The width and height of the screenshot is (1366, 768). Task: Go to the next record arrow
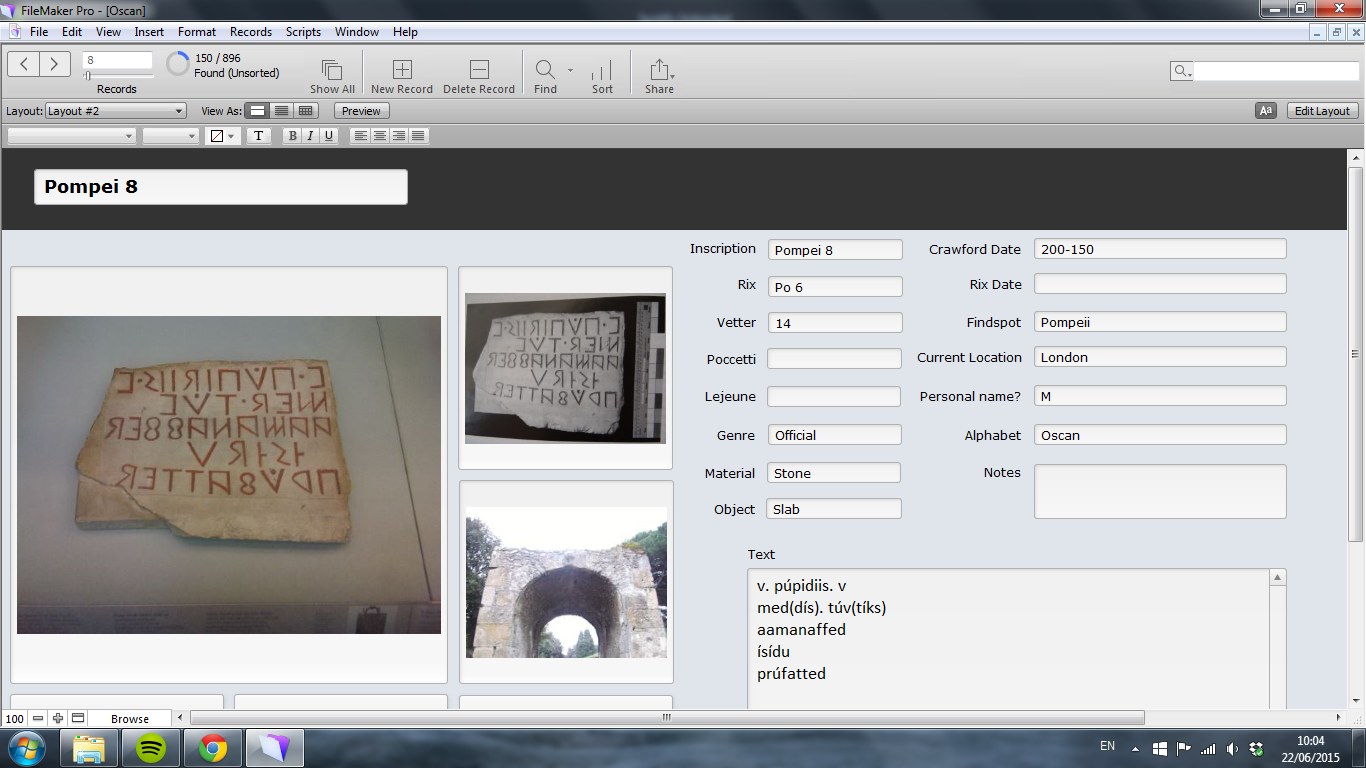[55, 65]
